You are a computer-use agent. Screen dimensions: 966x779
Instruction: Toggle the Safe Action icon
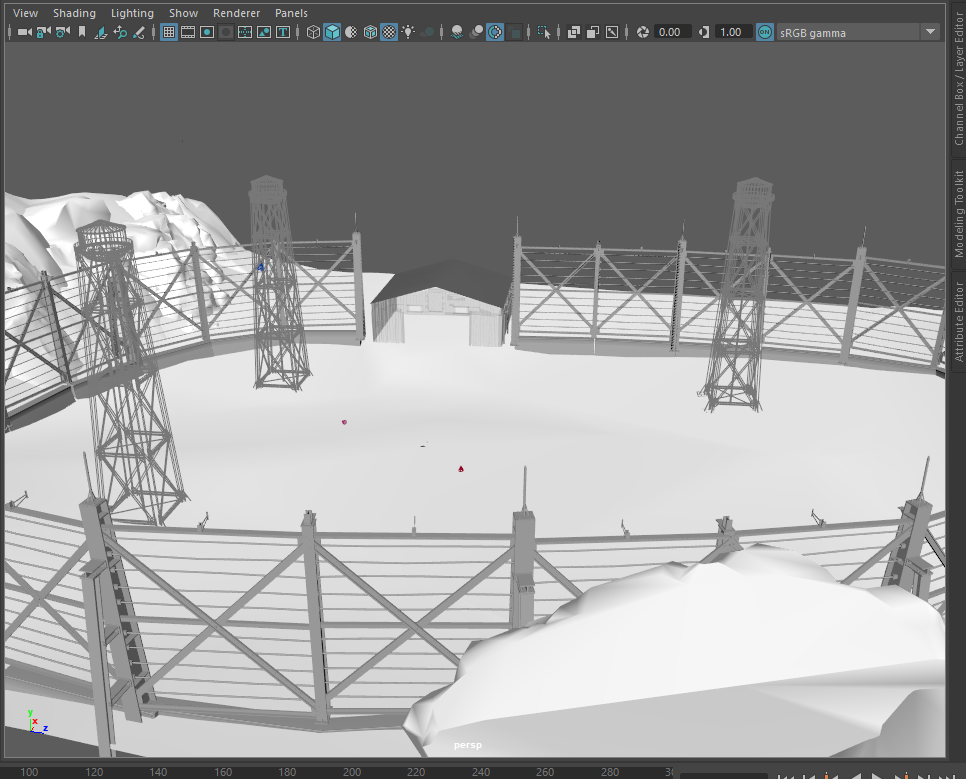click(264, 32)
